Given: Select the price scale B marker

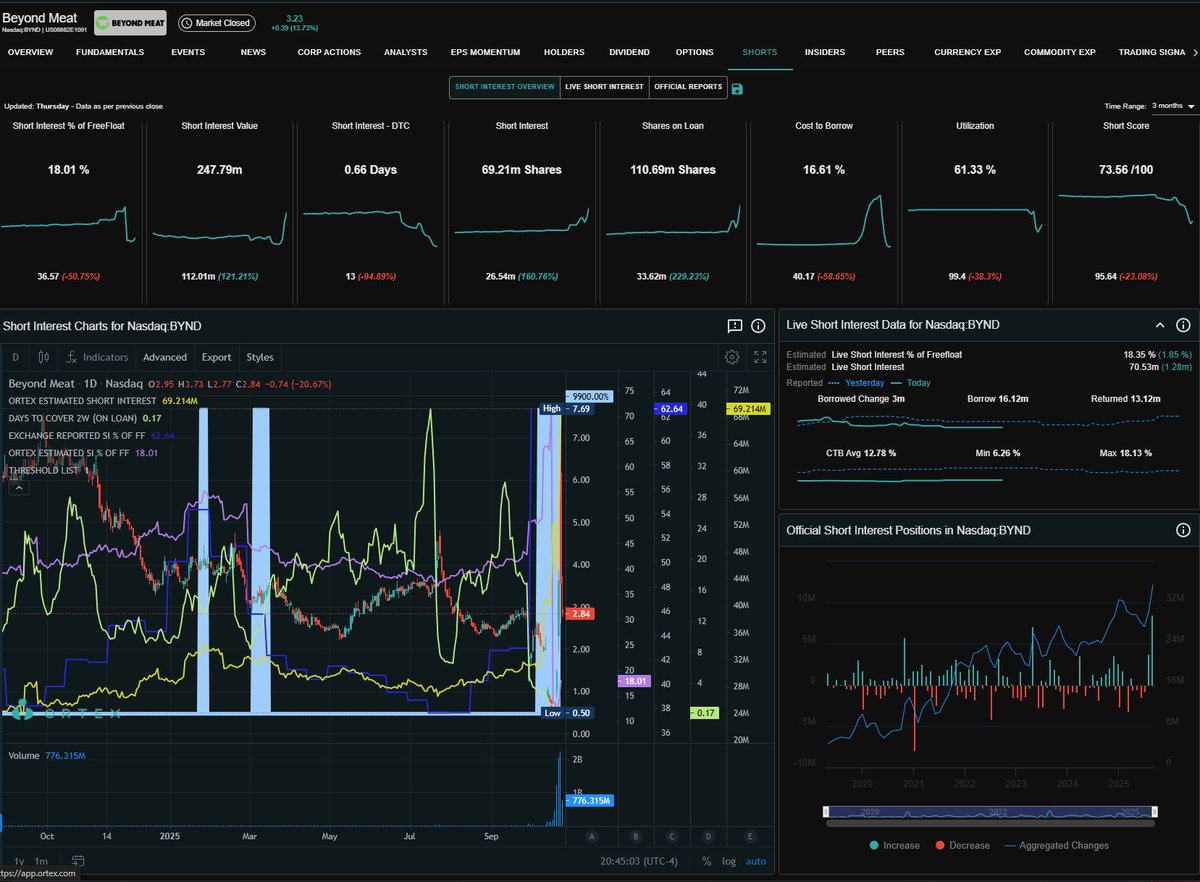Looking at the screenshot, I should [x=634, y=836].
